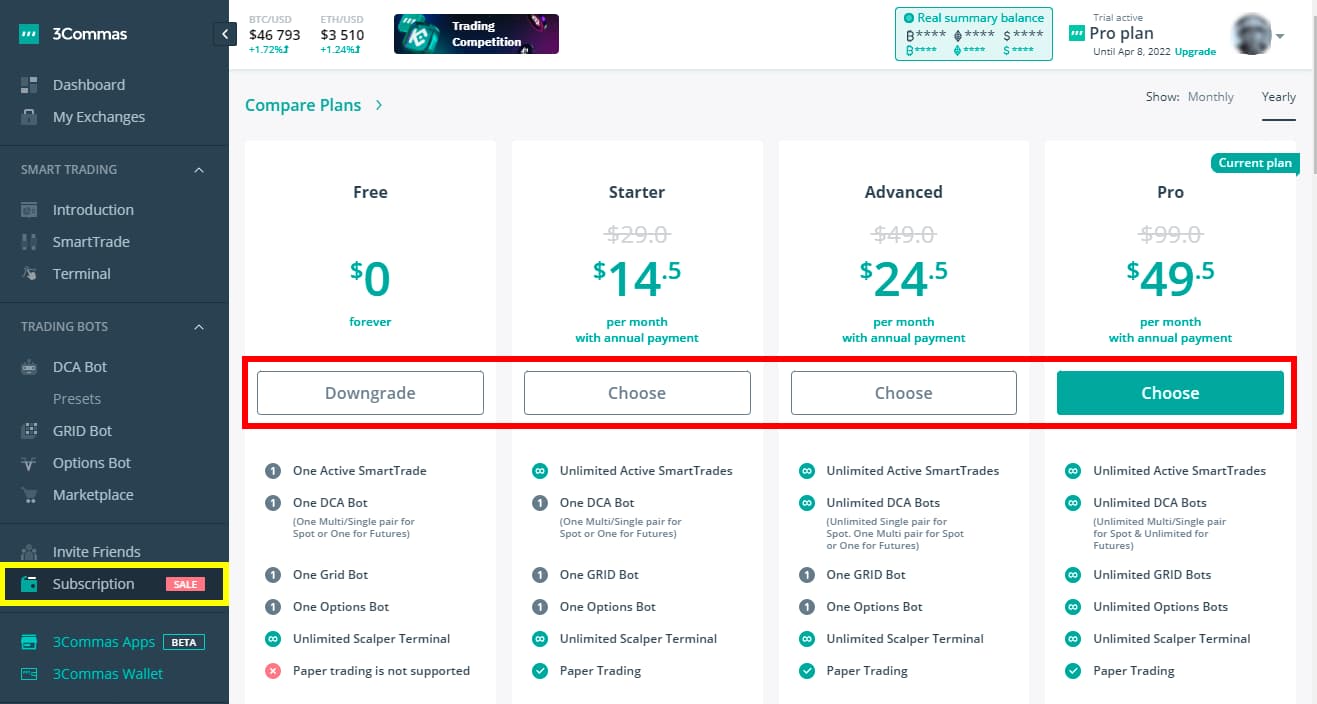Click the Options Bot icon

[x=29, y=463]
